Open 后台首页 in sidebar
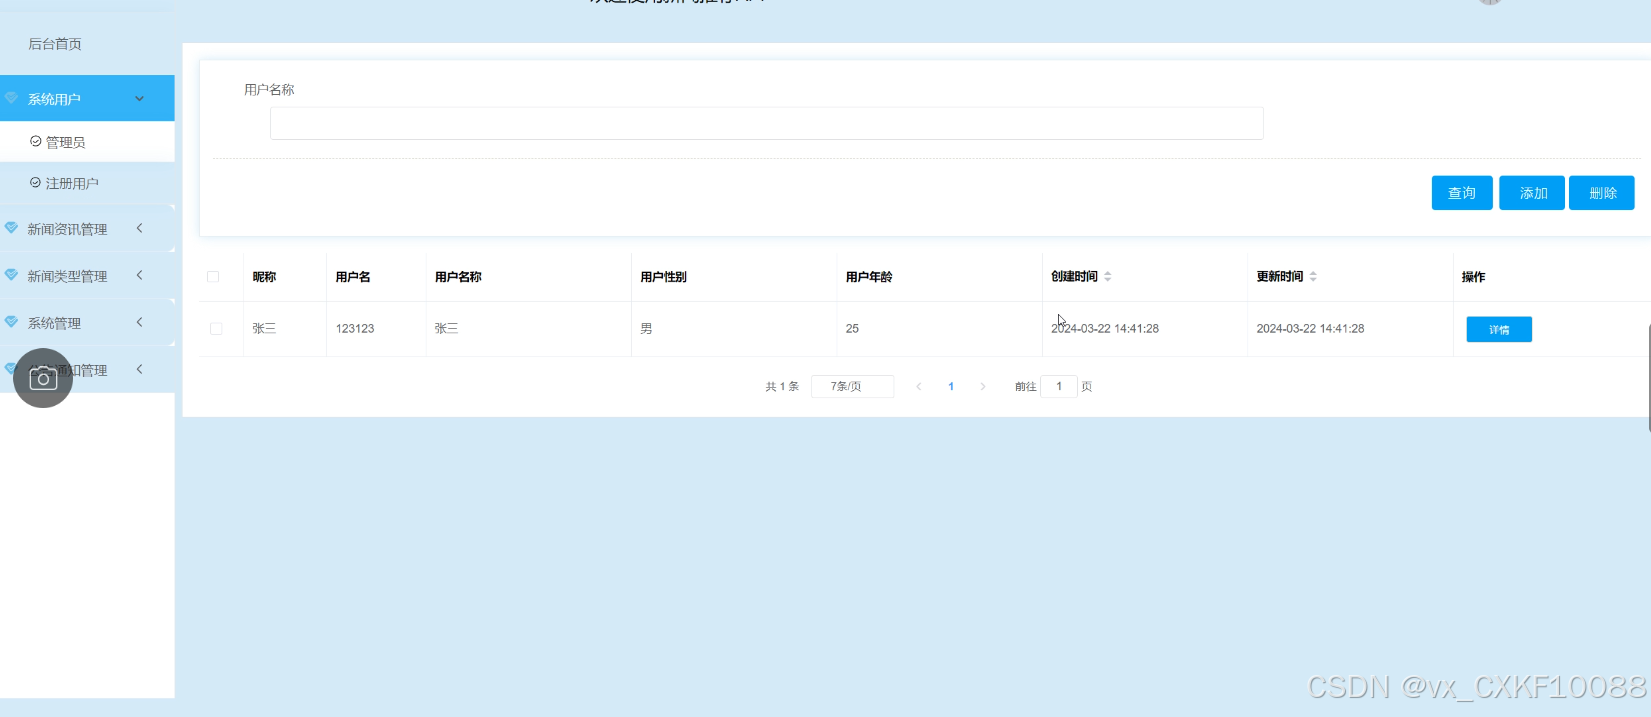 [x=55, y=44]
